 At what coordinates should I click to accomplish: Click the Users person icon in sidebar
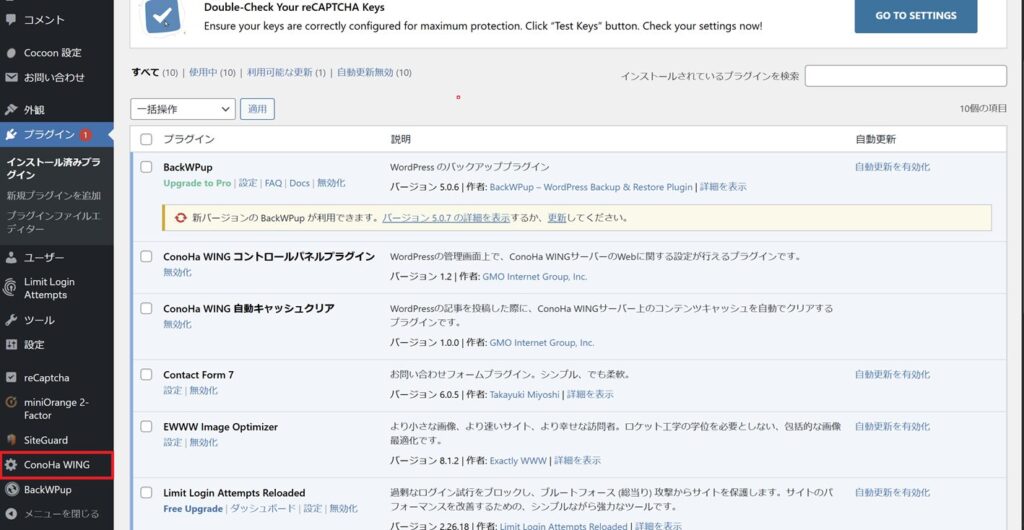coord(11,258)
